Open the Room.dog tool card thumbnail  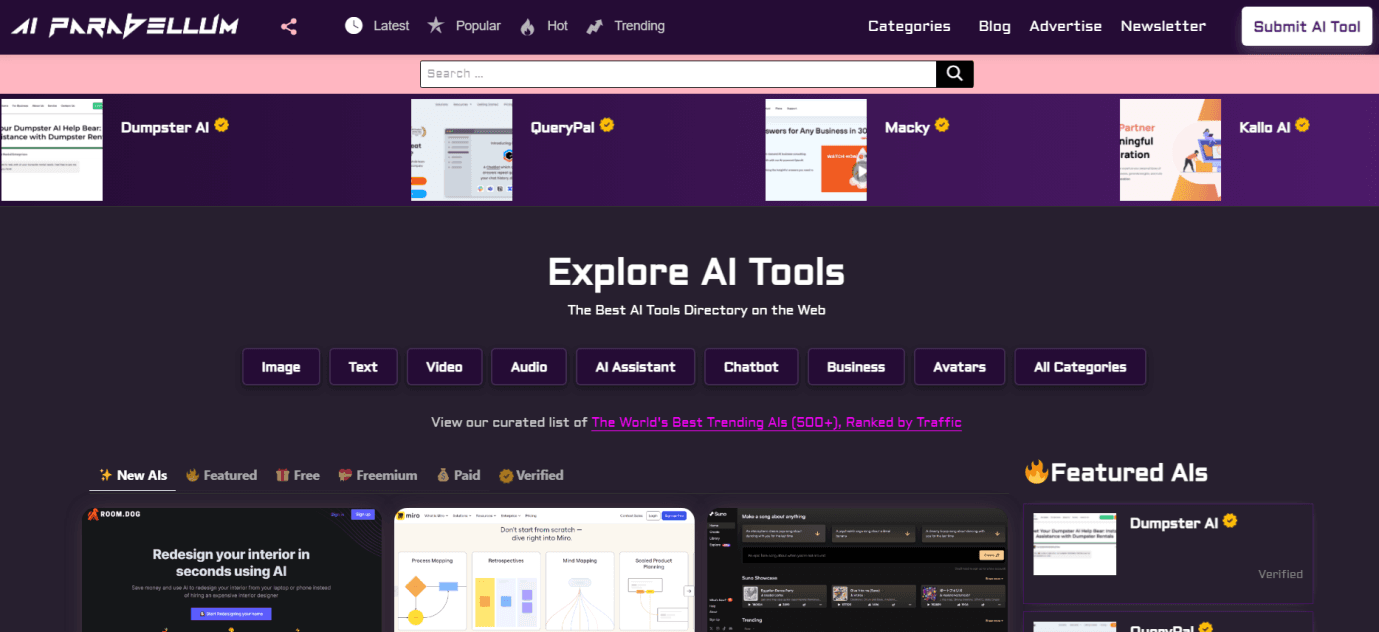(232, 569)
